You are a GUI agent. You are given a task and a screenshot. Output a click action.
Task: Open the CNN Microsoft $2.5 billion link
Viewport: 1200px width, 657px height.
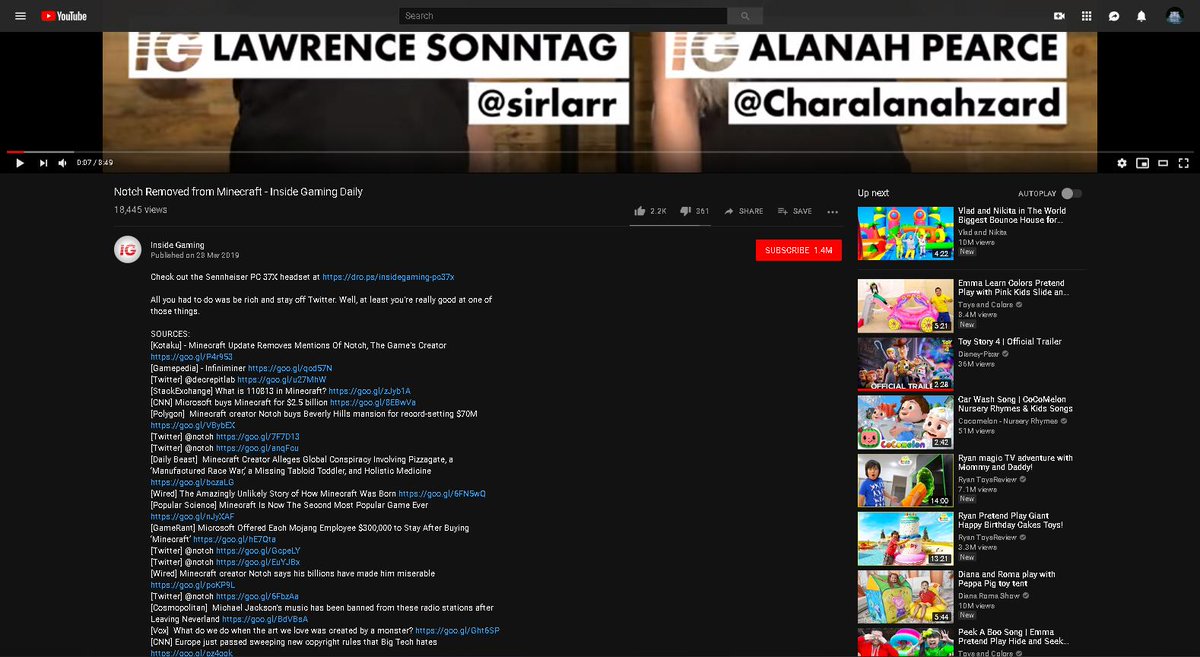point(373,403)
